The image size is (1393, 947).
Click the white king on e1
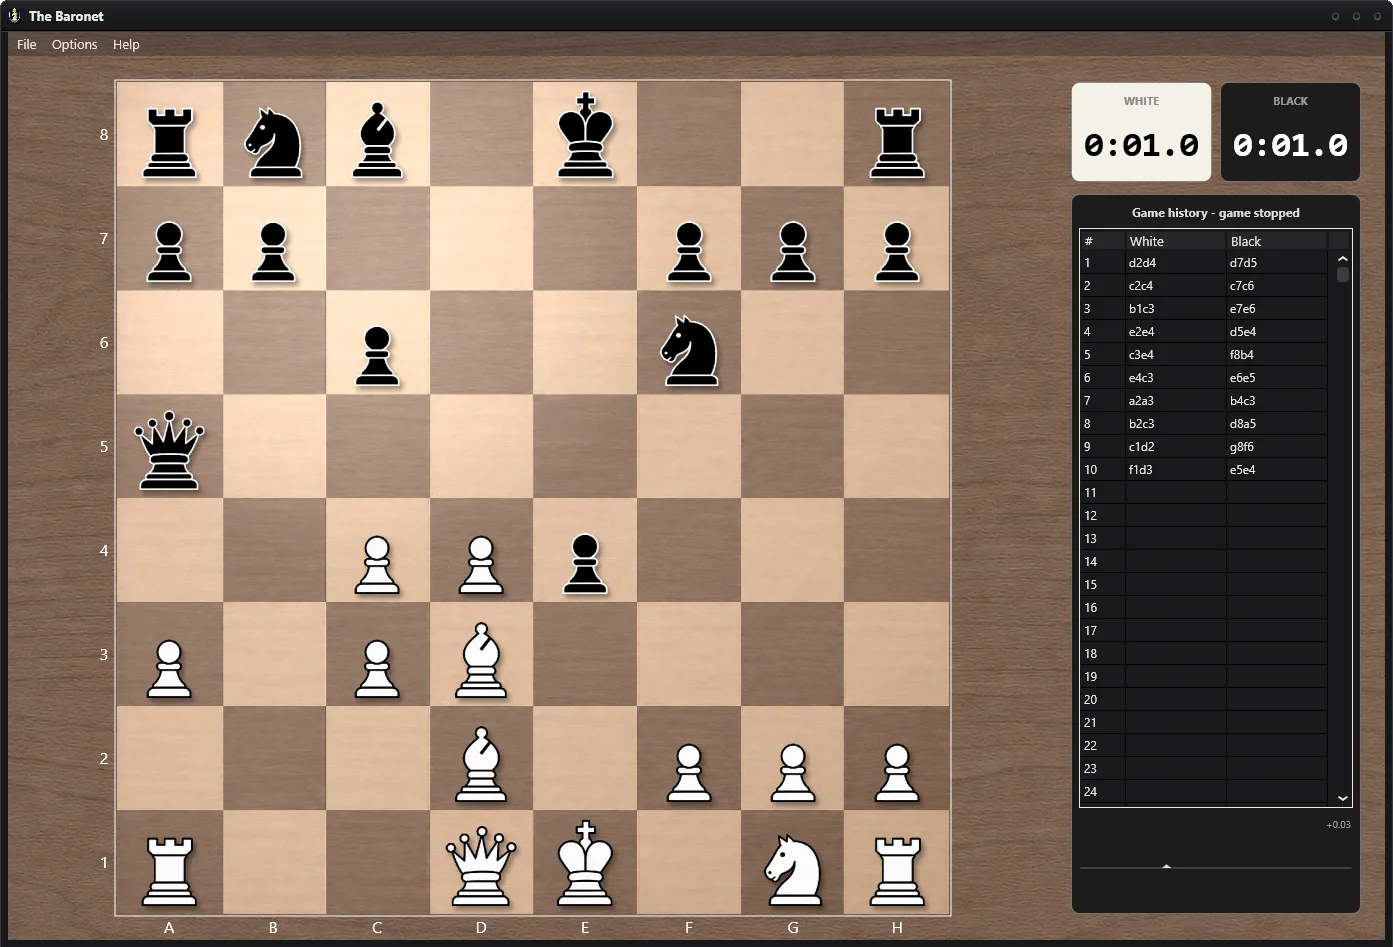(x=585, y=864)
